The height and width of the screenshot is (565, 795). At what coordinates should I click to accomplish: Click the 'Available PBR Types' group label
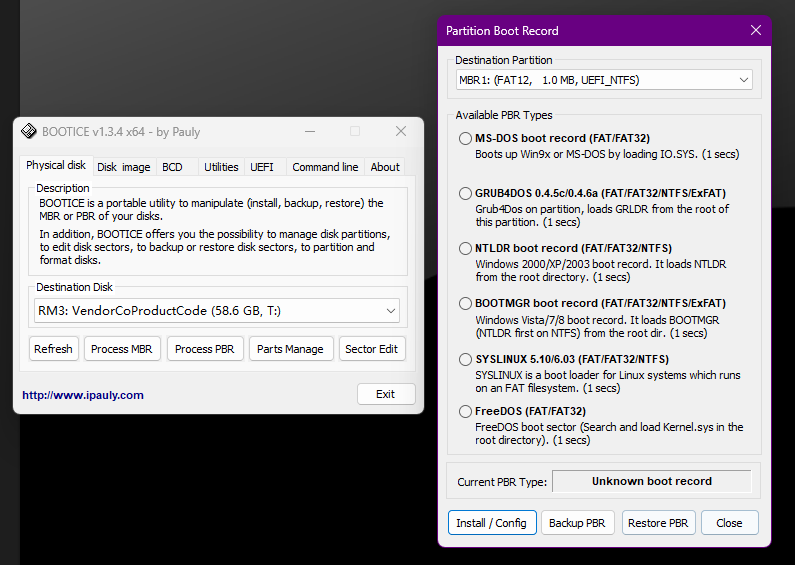point(503,115)
